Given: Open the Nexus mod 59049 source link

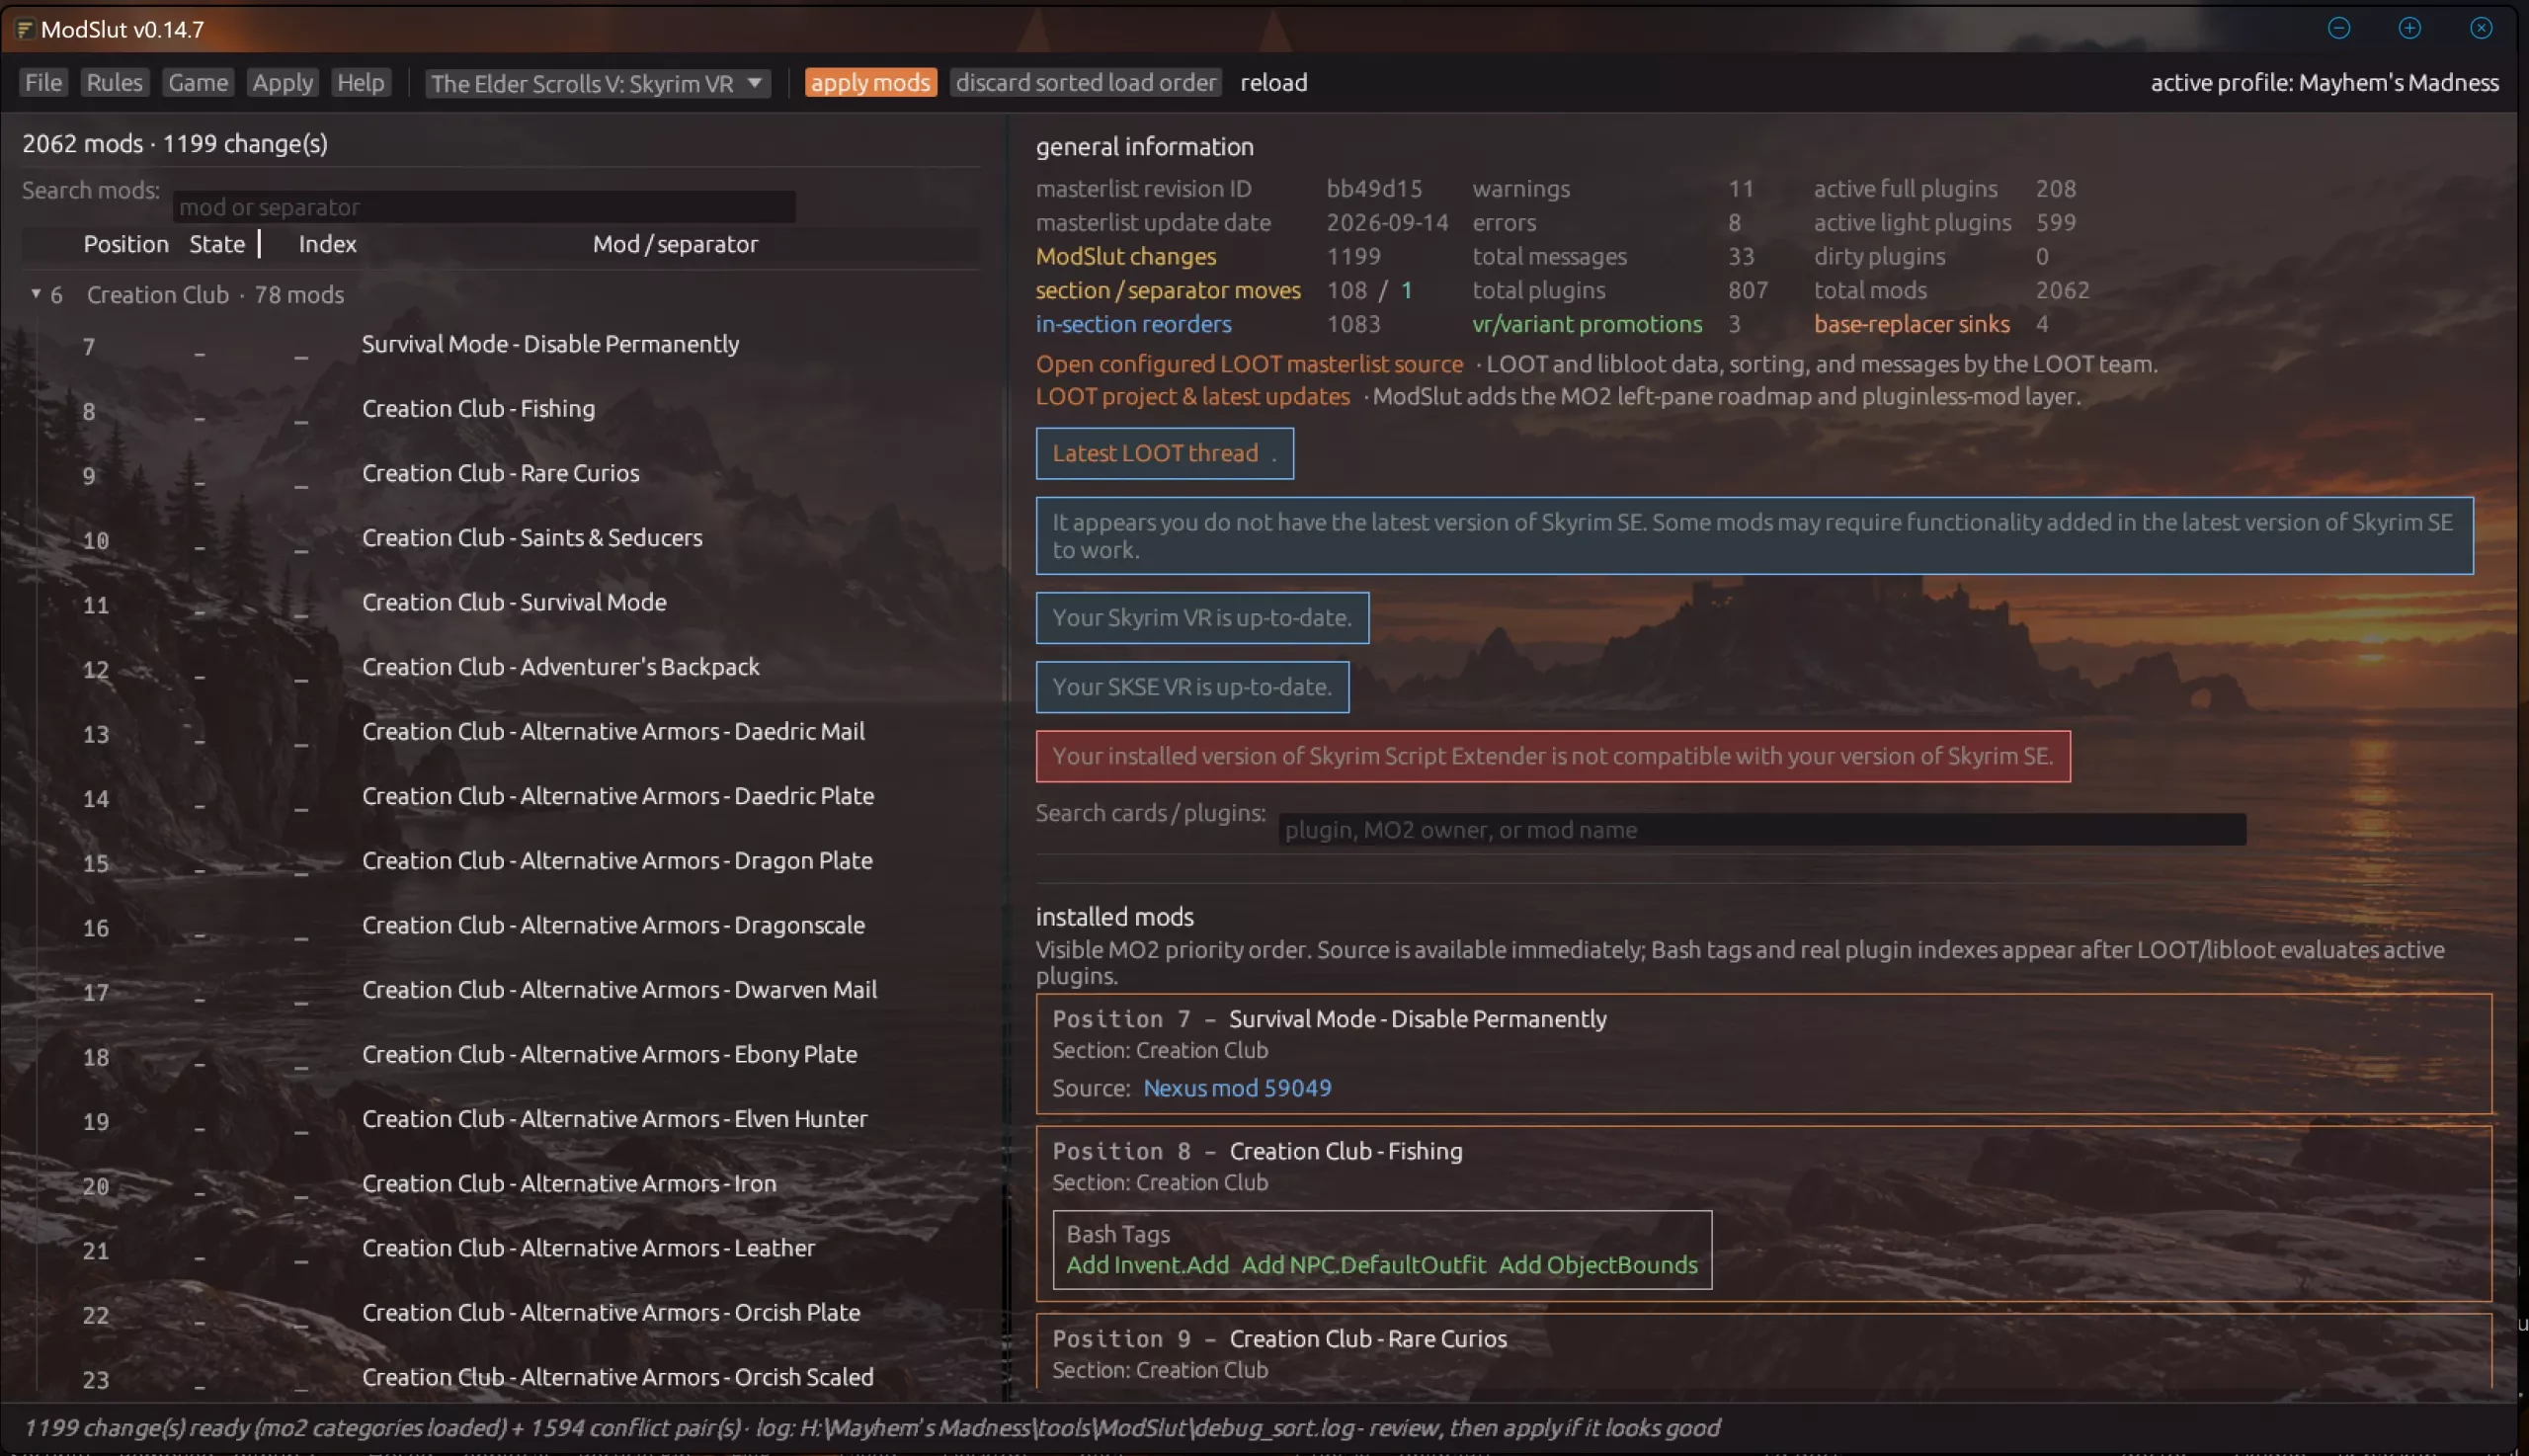Looking at the screenshot, I should click(x=1237, y=1088).
